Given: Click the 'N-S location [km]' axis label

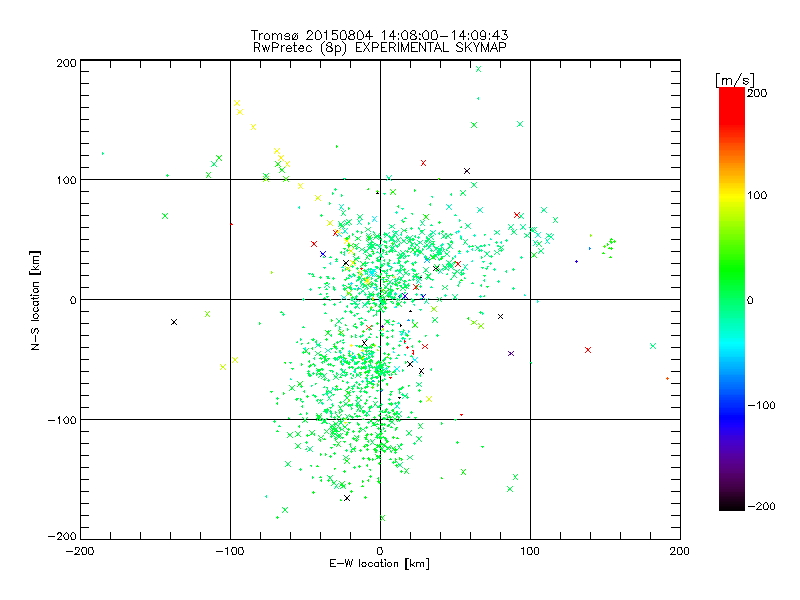Looking at the screenshot, I should (35, 300).
